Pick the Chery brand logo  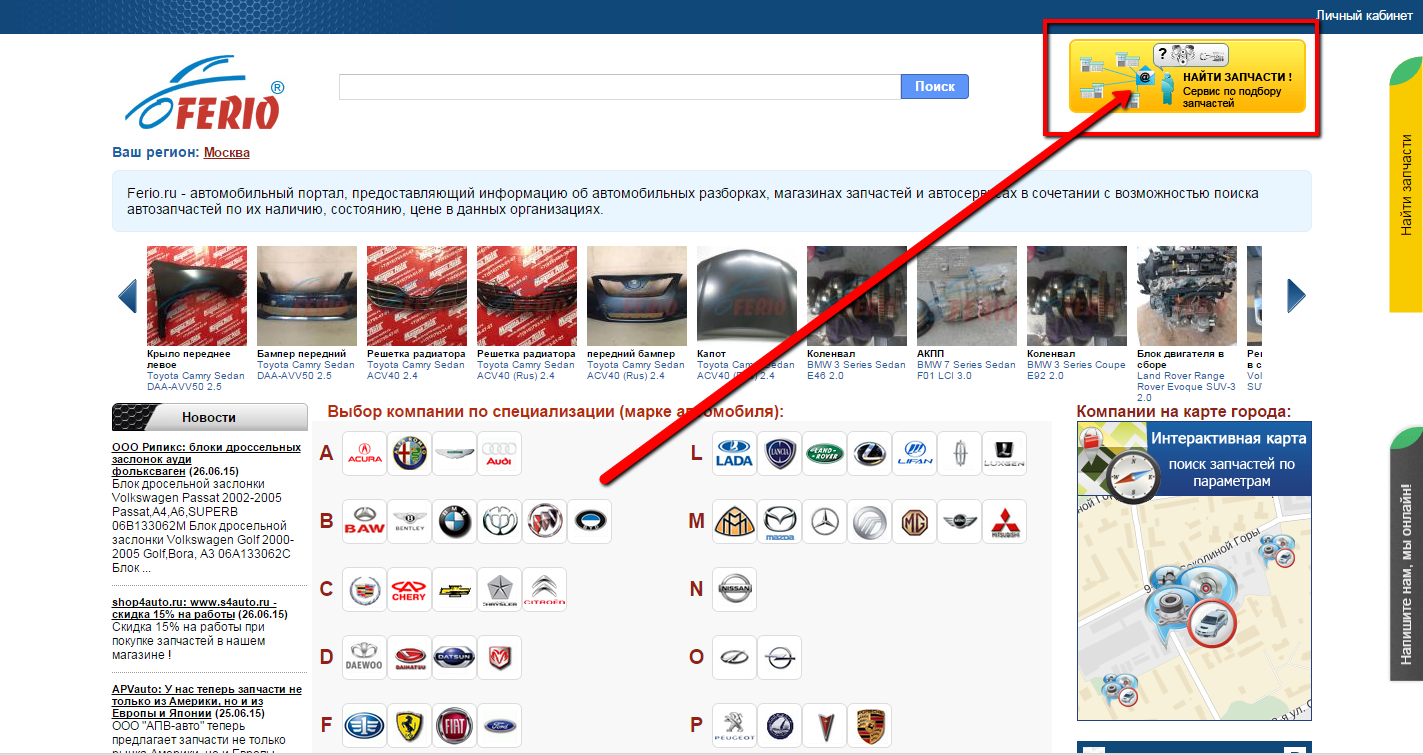point(409,590)
